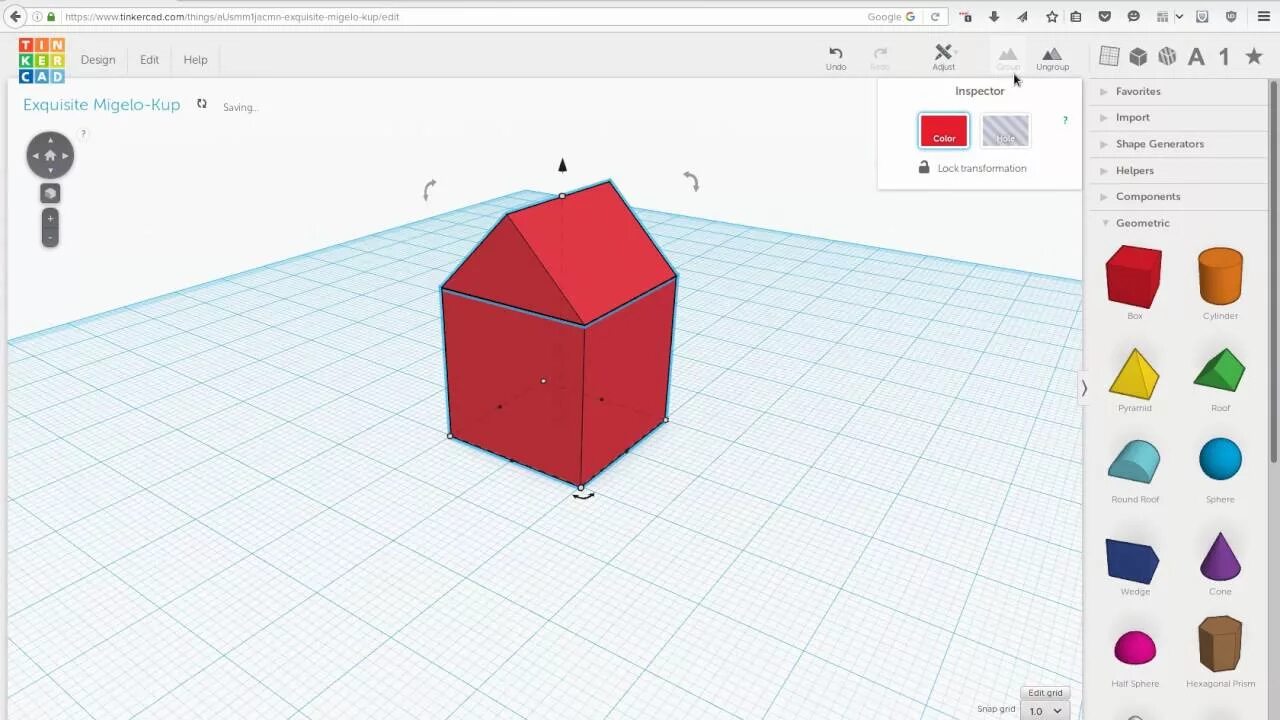The height and width of the screenshot is (720, 1280).
Task: Click the Edit grid button
Action: tap(1045, 693)
